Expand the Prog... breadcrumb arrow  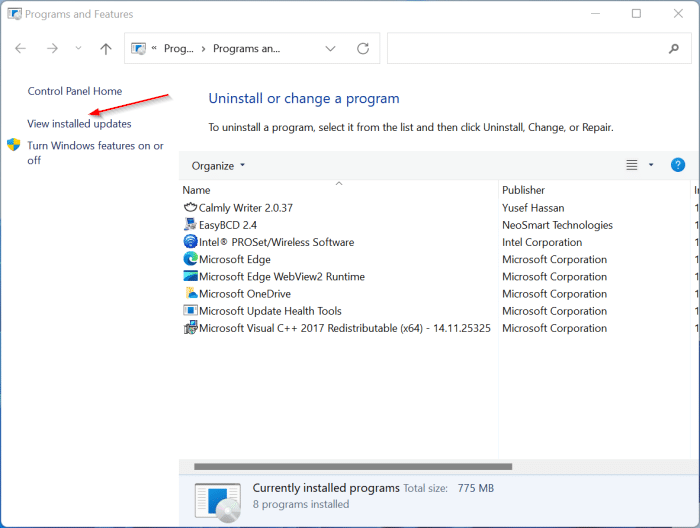203,48
